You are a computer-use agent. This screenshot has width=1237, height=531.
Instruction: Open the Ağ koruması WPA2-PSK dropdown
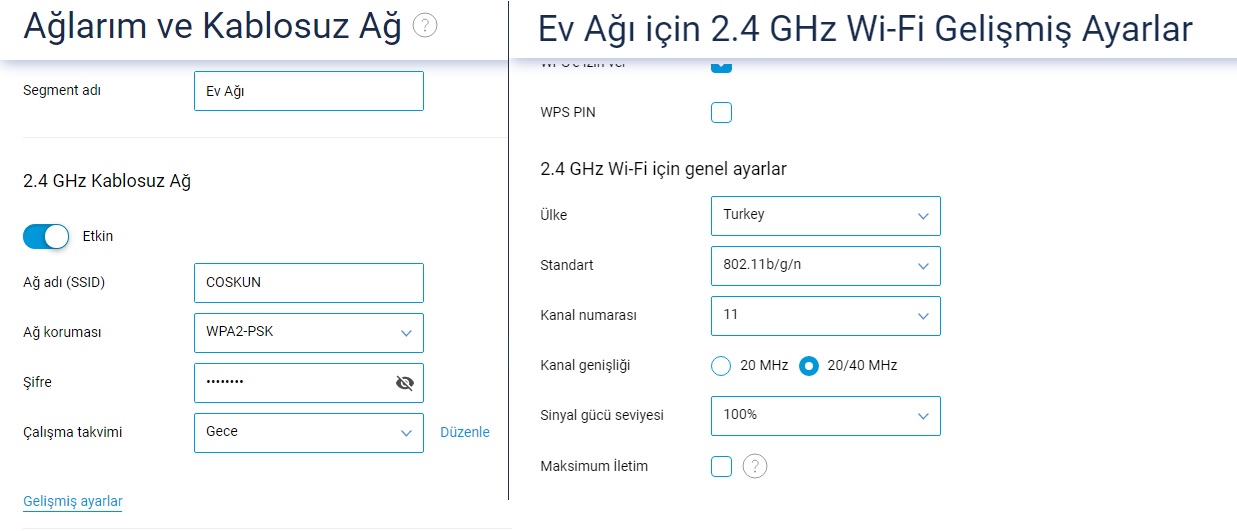pyautogui.click(x=309, y=333)
